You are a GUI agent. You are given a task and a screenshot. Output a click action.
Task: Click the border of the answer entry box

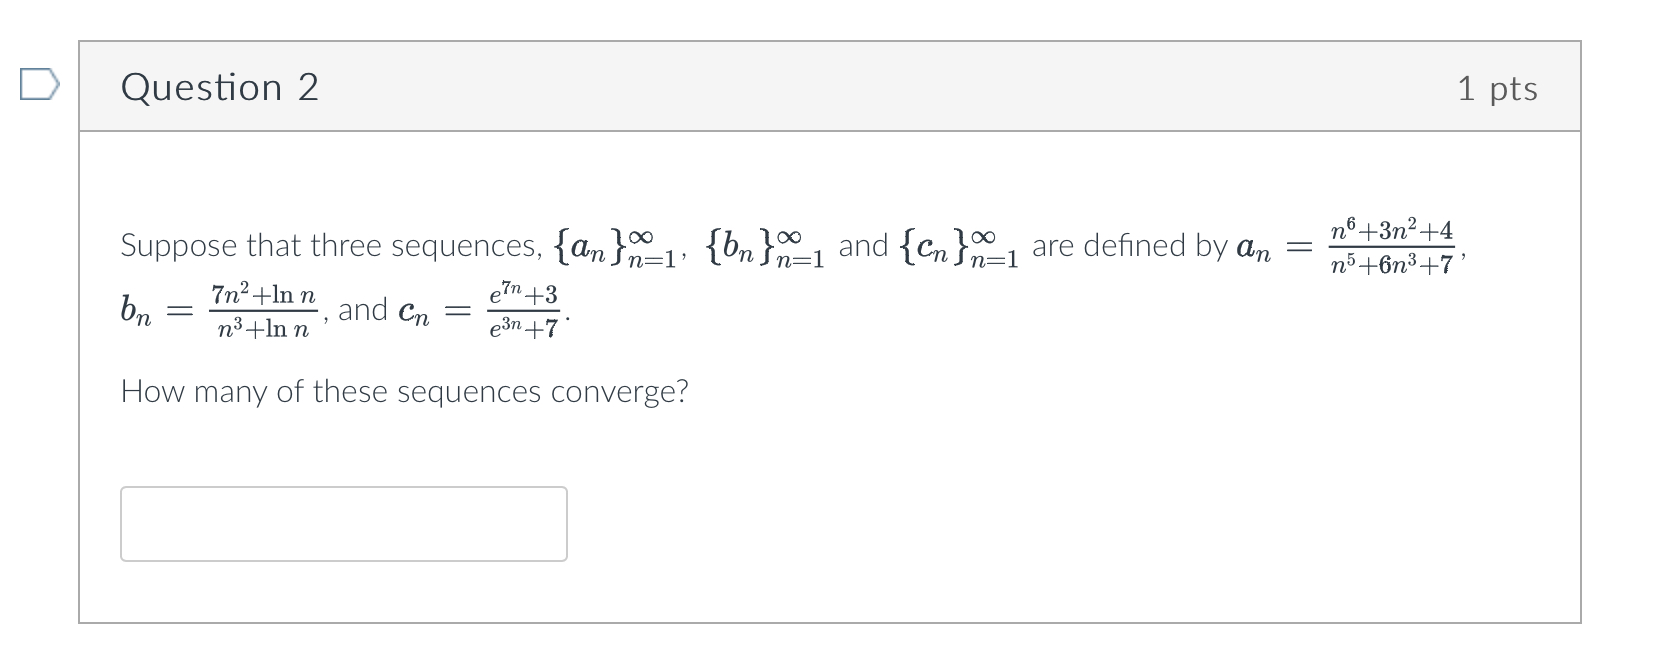(x=342, y=489)
